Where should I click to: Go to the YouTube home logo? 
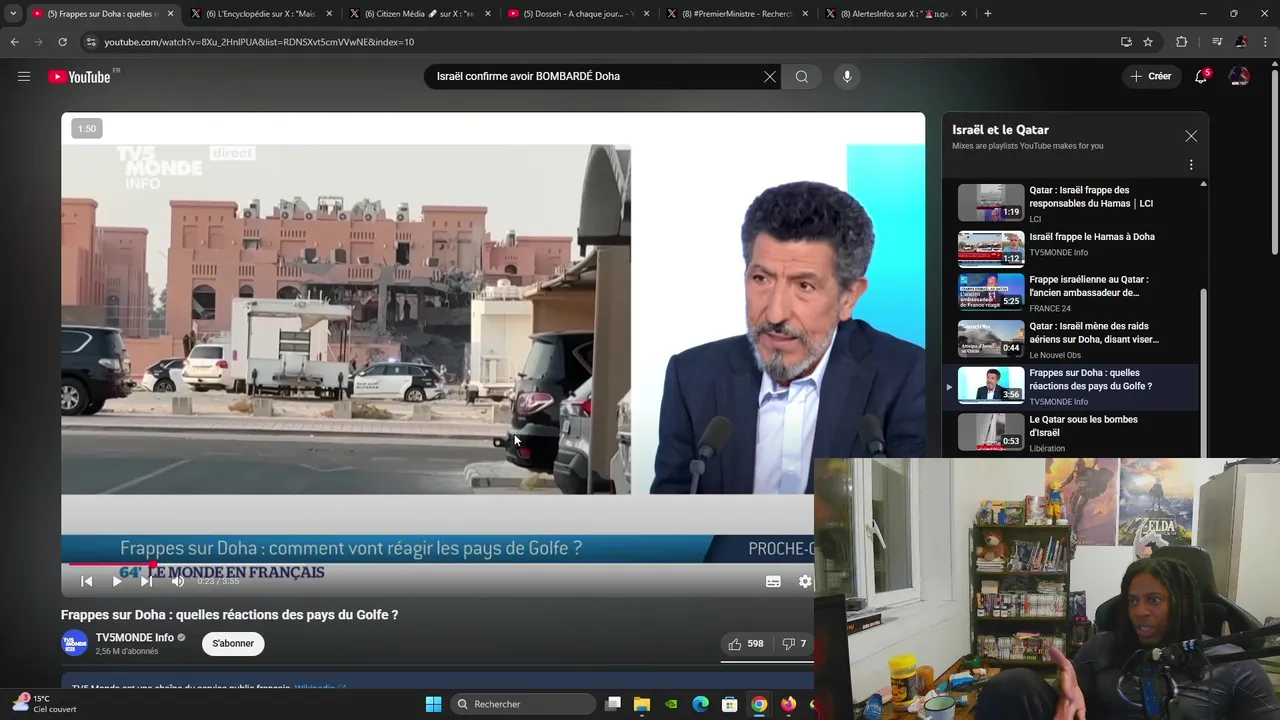click(79, 76)
